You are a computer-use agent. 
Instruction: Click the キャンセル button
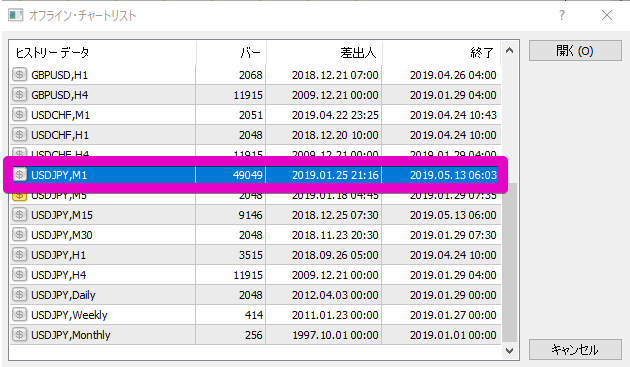click(575, 350)
